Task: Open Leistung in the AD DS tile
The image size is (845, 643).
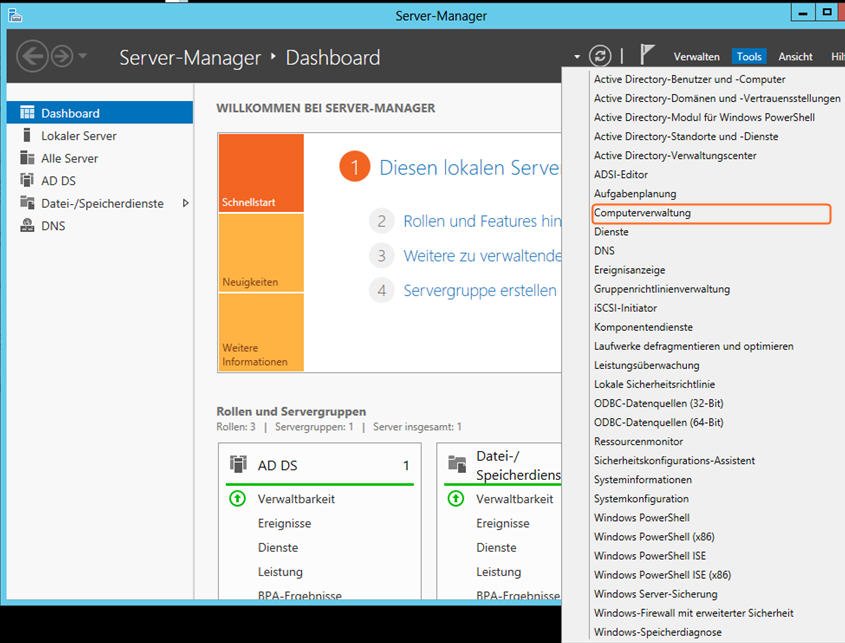Action: click(280, 572)
